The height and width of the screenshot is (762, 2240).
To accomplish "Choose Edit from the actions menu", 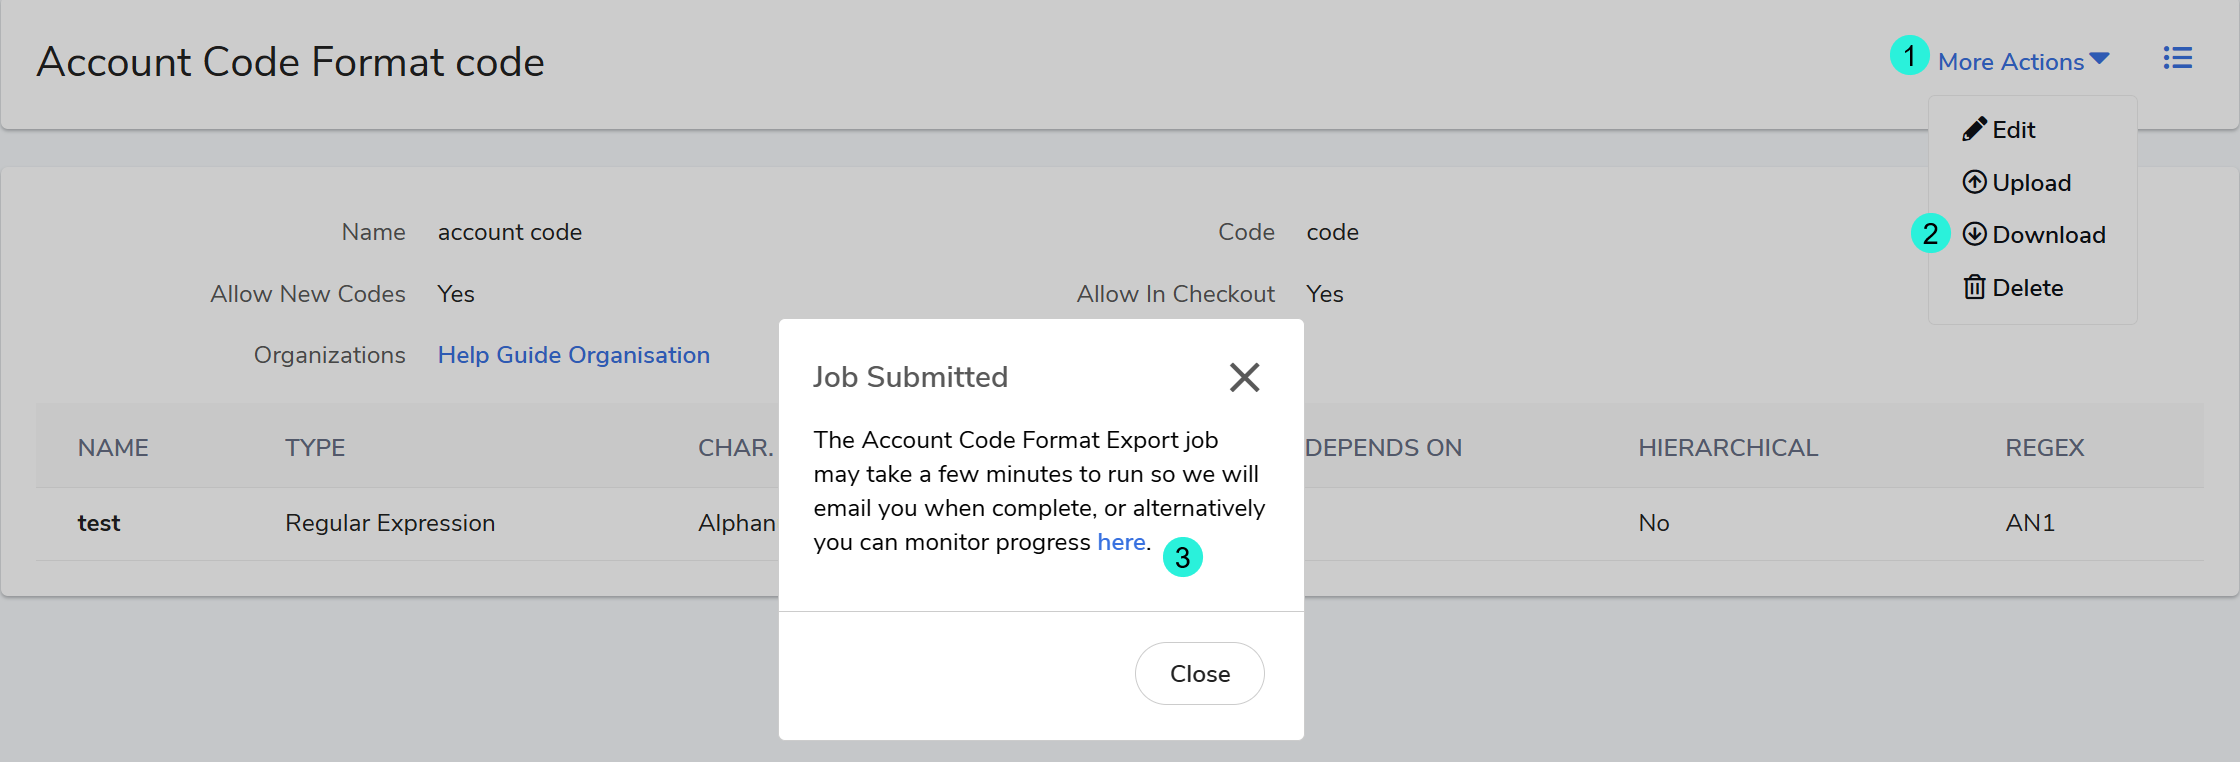I will coord(2013,130).
